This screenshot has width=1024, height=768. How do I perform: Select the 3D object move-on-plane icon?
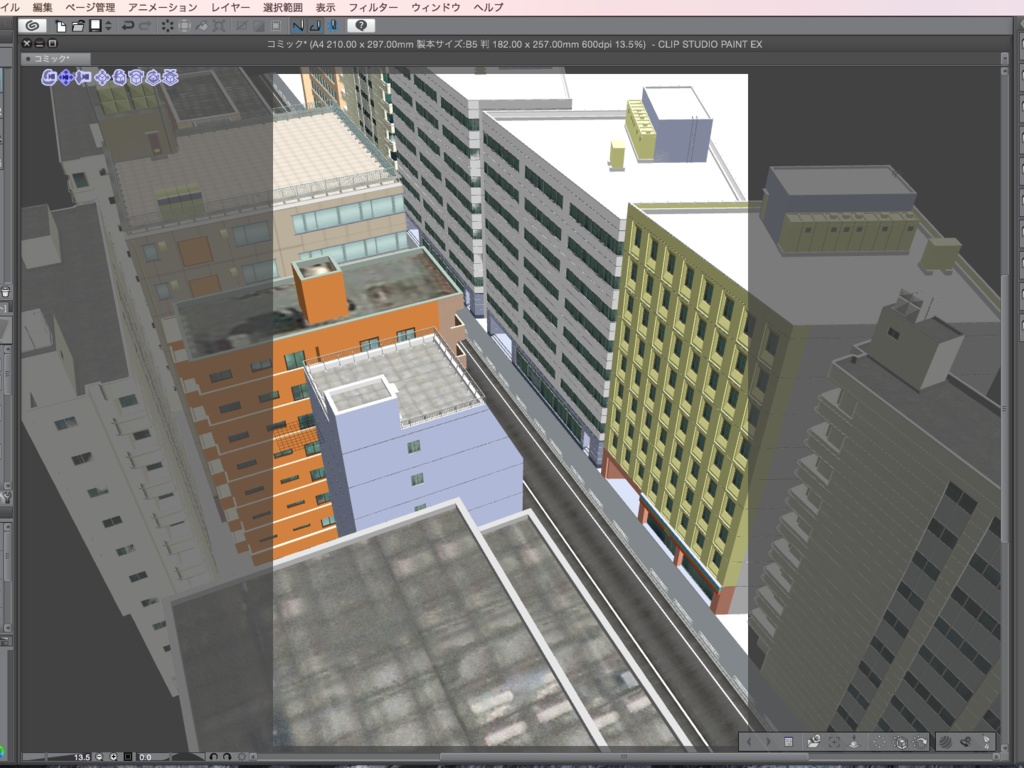(102, 78)
